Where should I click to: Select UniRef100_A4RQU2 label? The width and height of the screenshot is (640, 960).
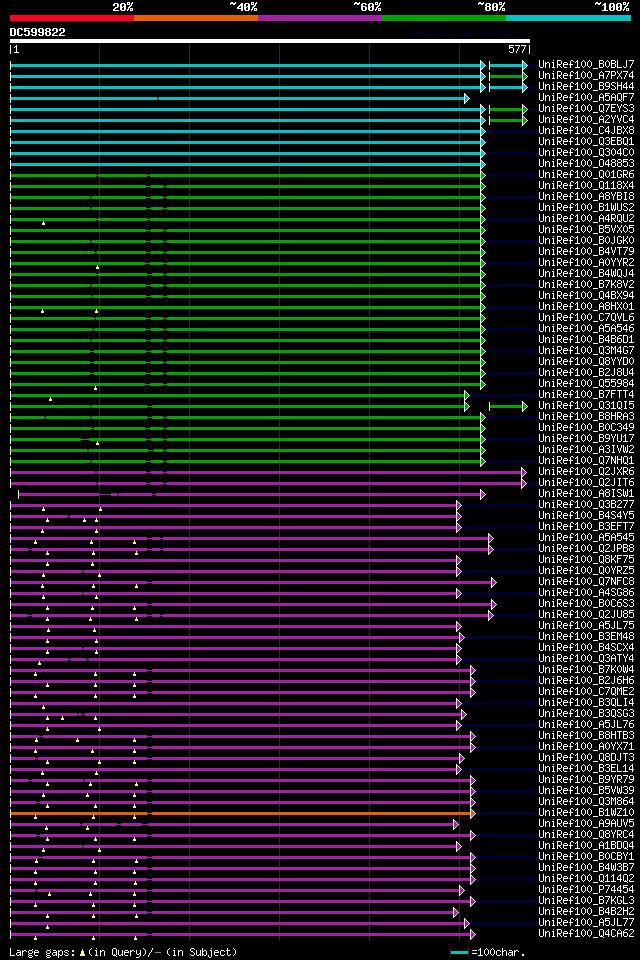click(586, 219)
